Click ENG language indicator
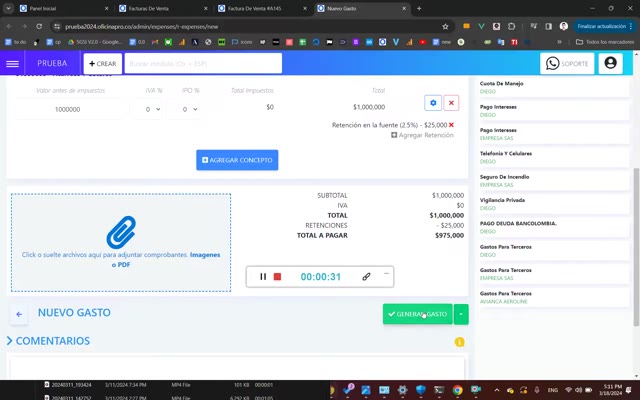Screen dimensions: 640x400 (x=553, y=390)
